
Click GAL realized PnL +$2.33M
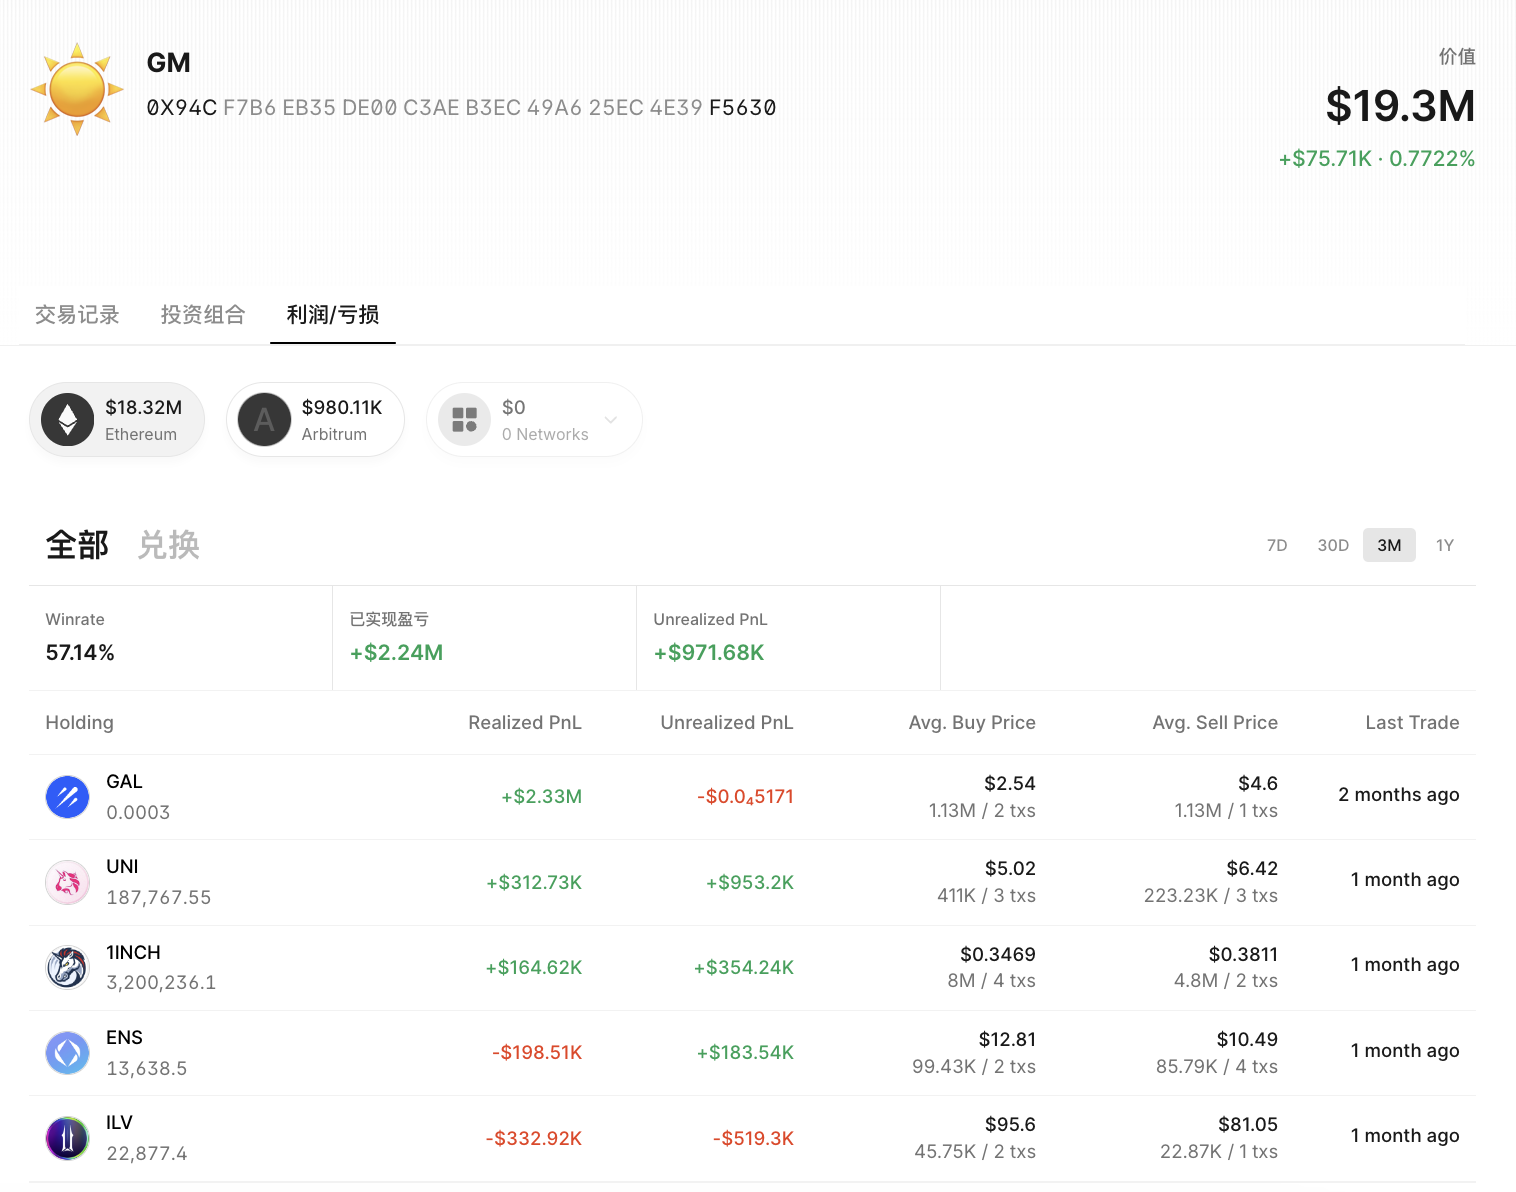coord(541,797)
